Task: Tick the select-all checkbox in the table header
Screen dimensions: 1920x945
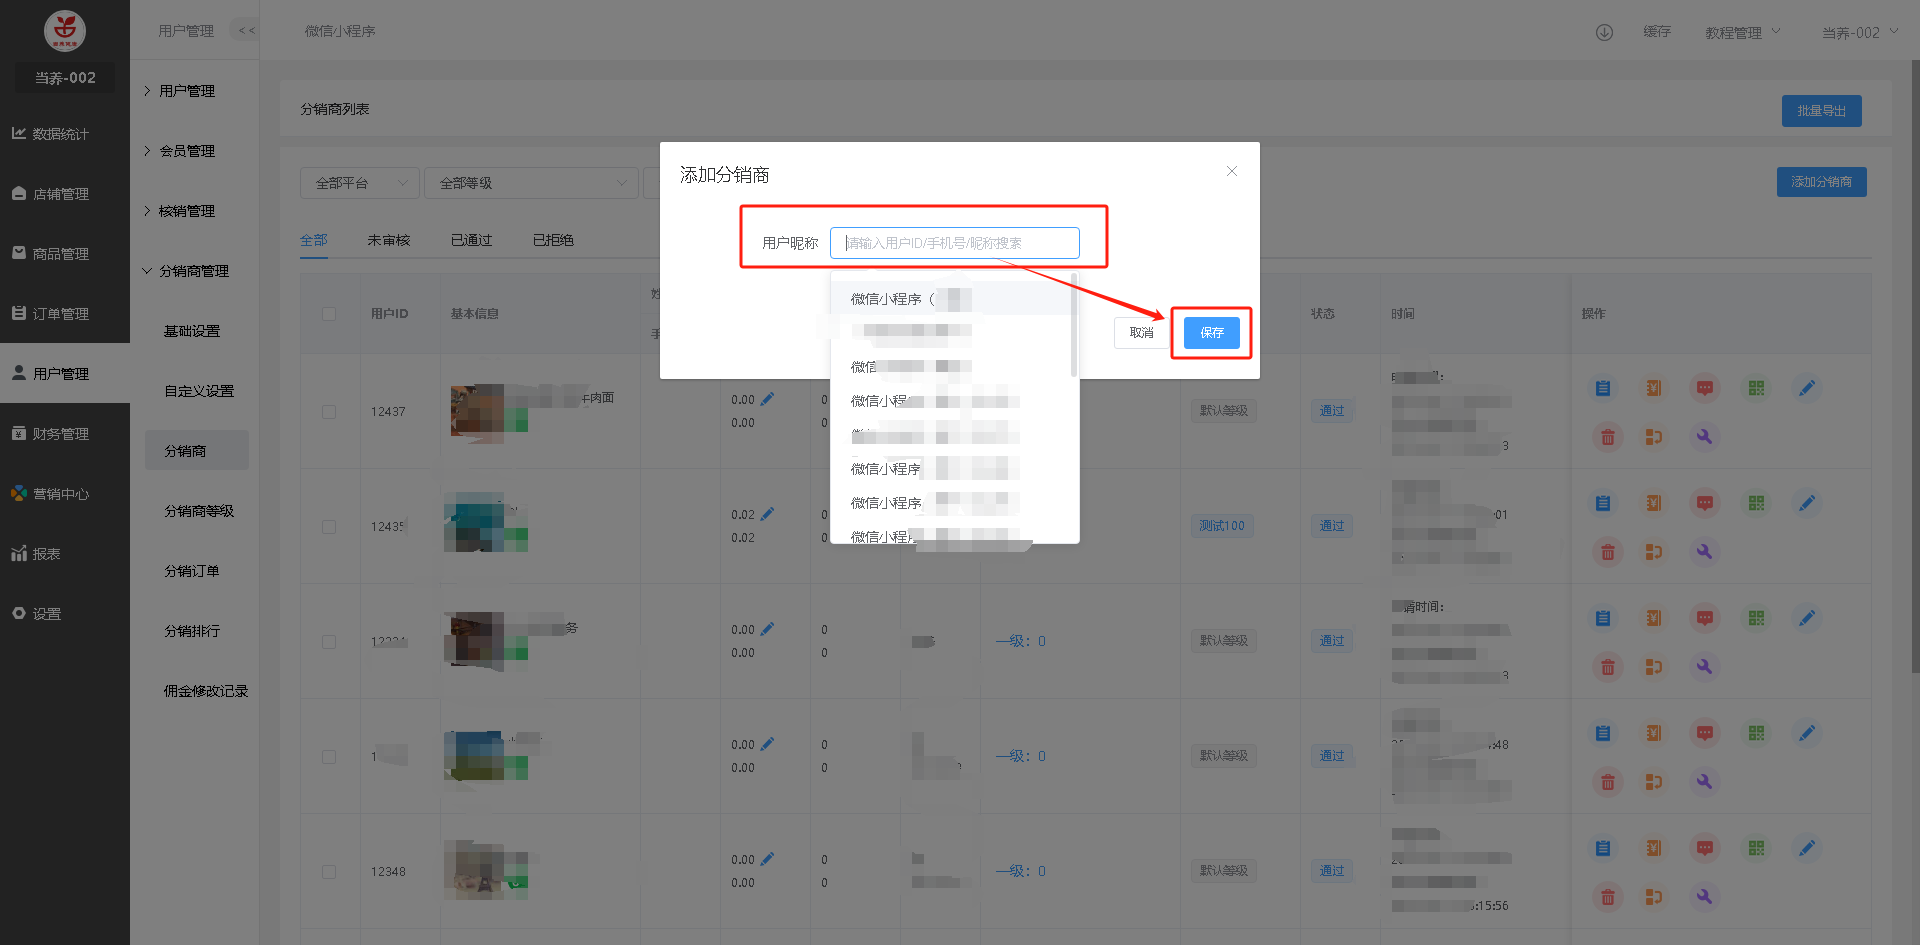Action: tap(329, 314)
